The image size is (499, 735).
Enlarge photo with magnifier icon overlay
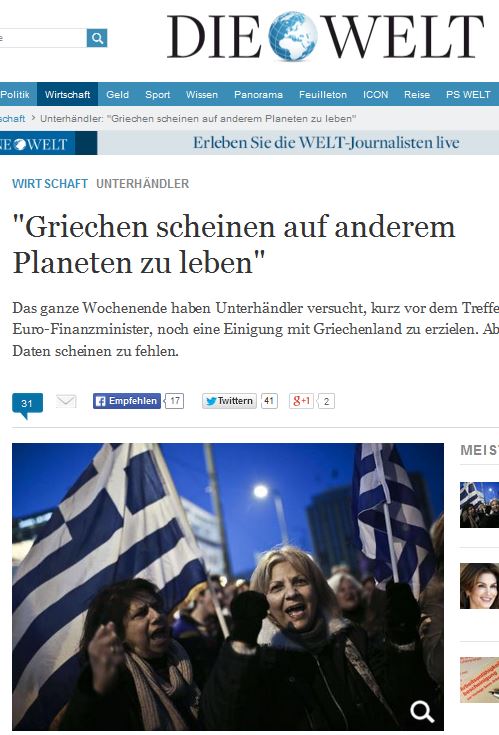tap(421, 711)
